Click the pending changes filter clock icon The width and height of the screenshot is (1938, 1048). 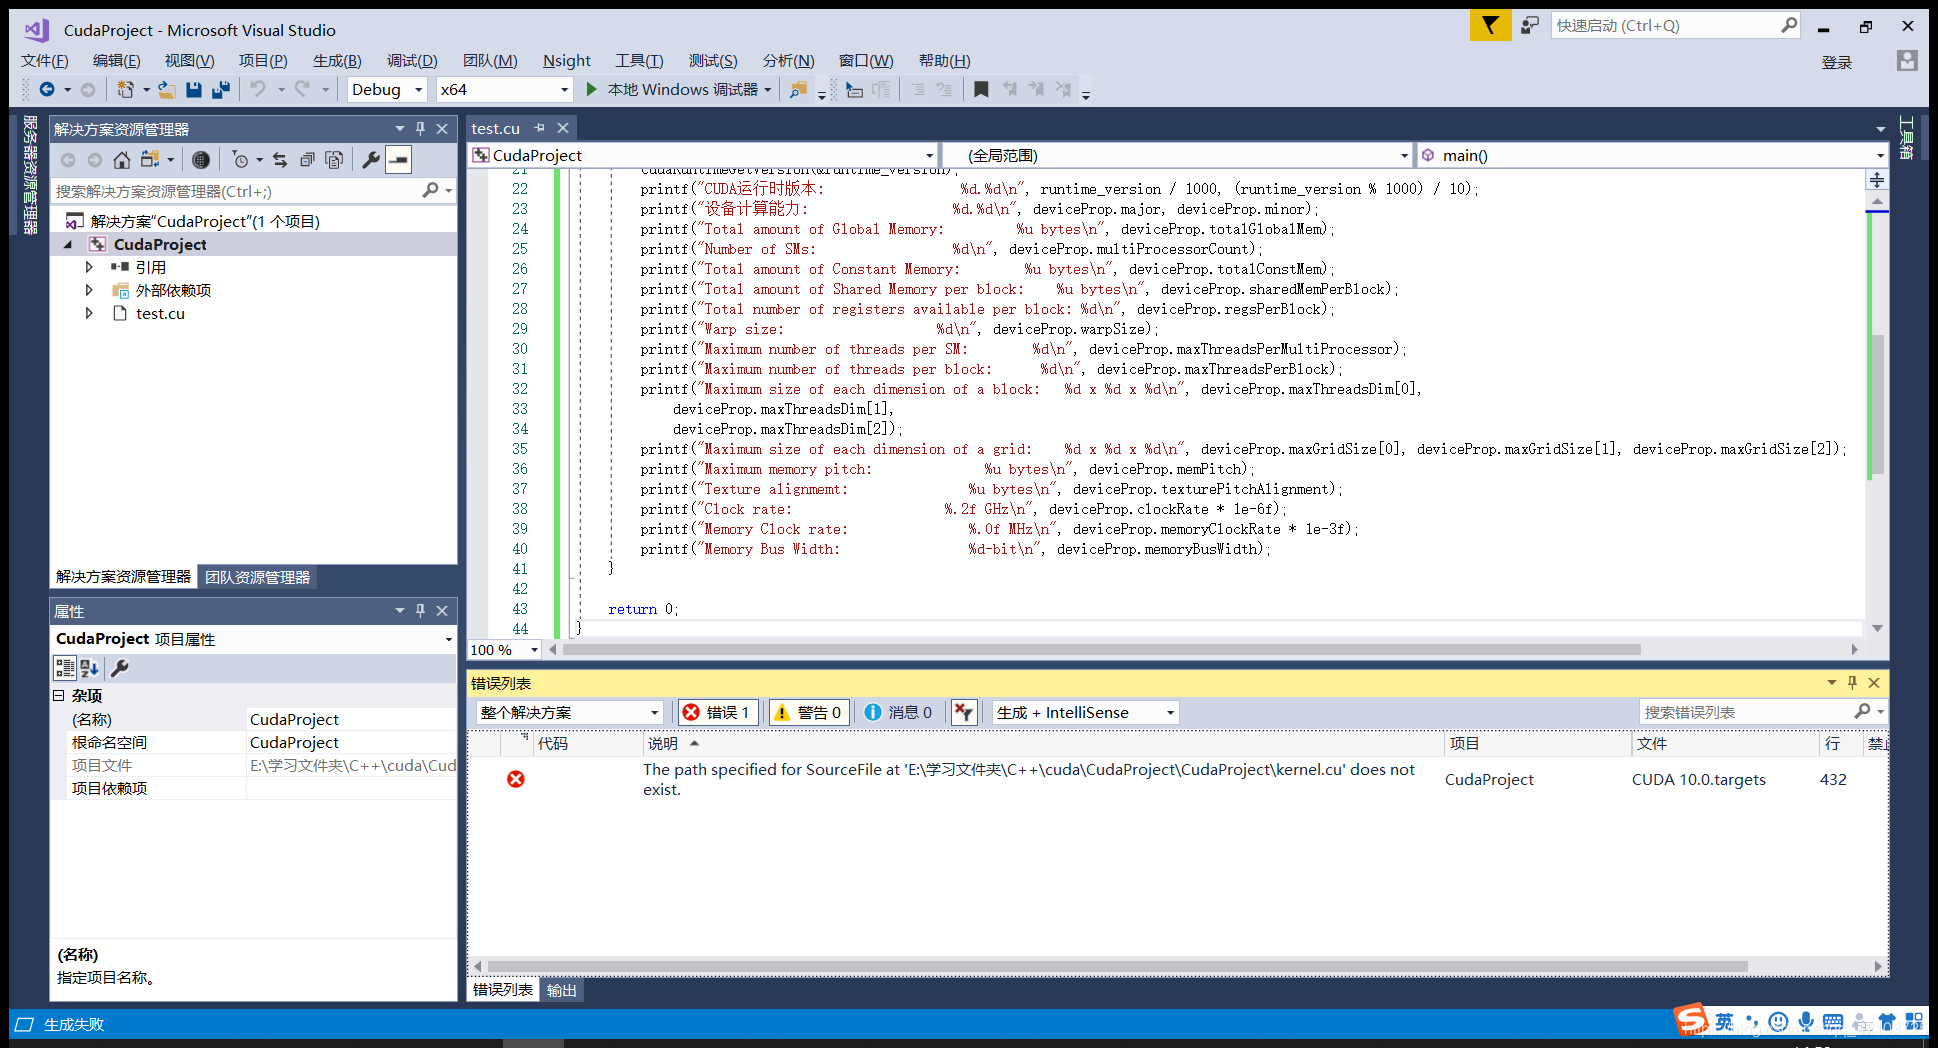(x=240, y=160)
